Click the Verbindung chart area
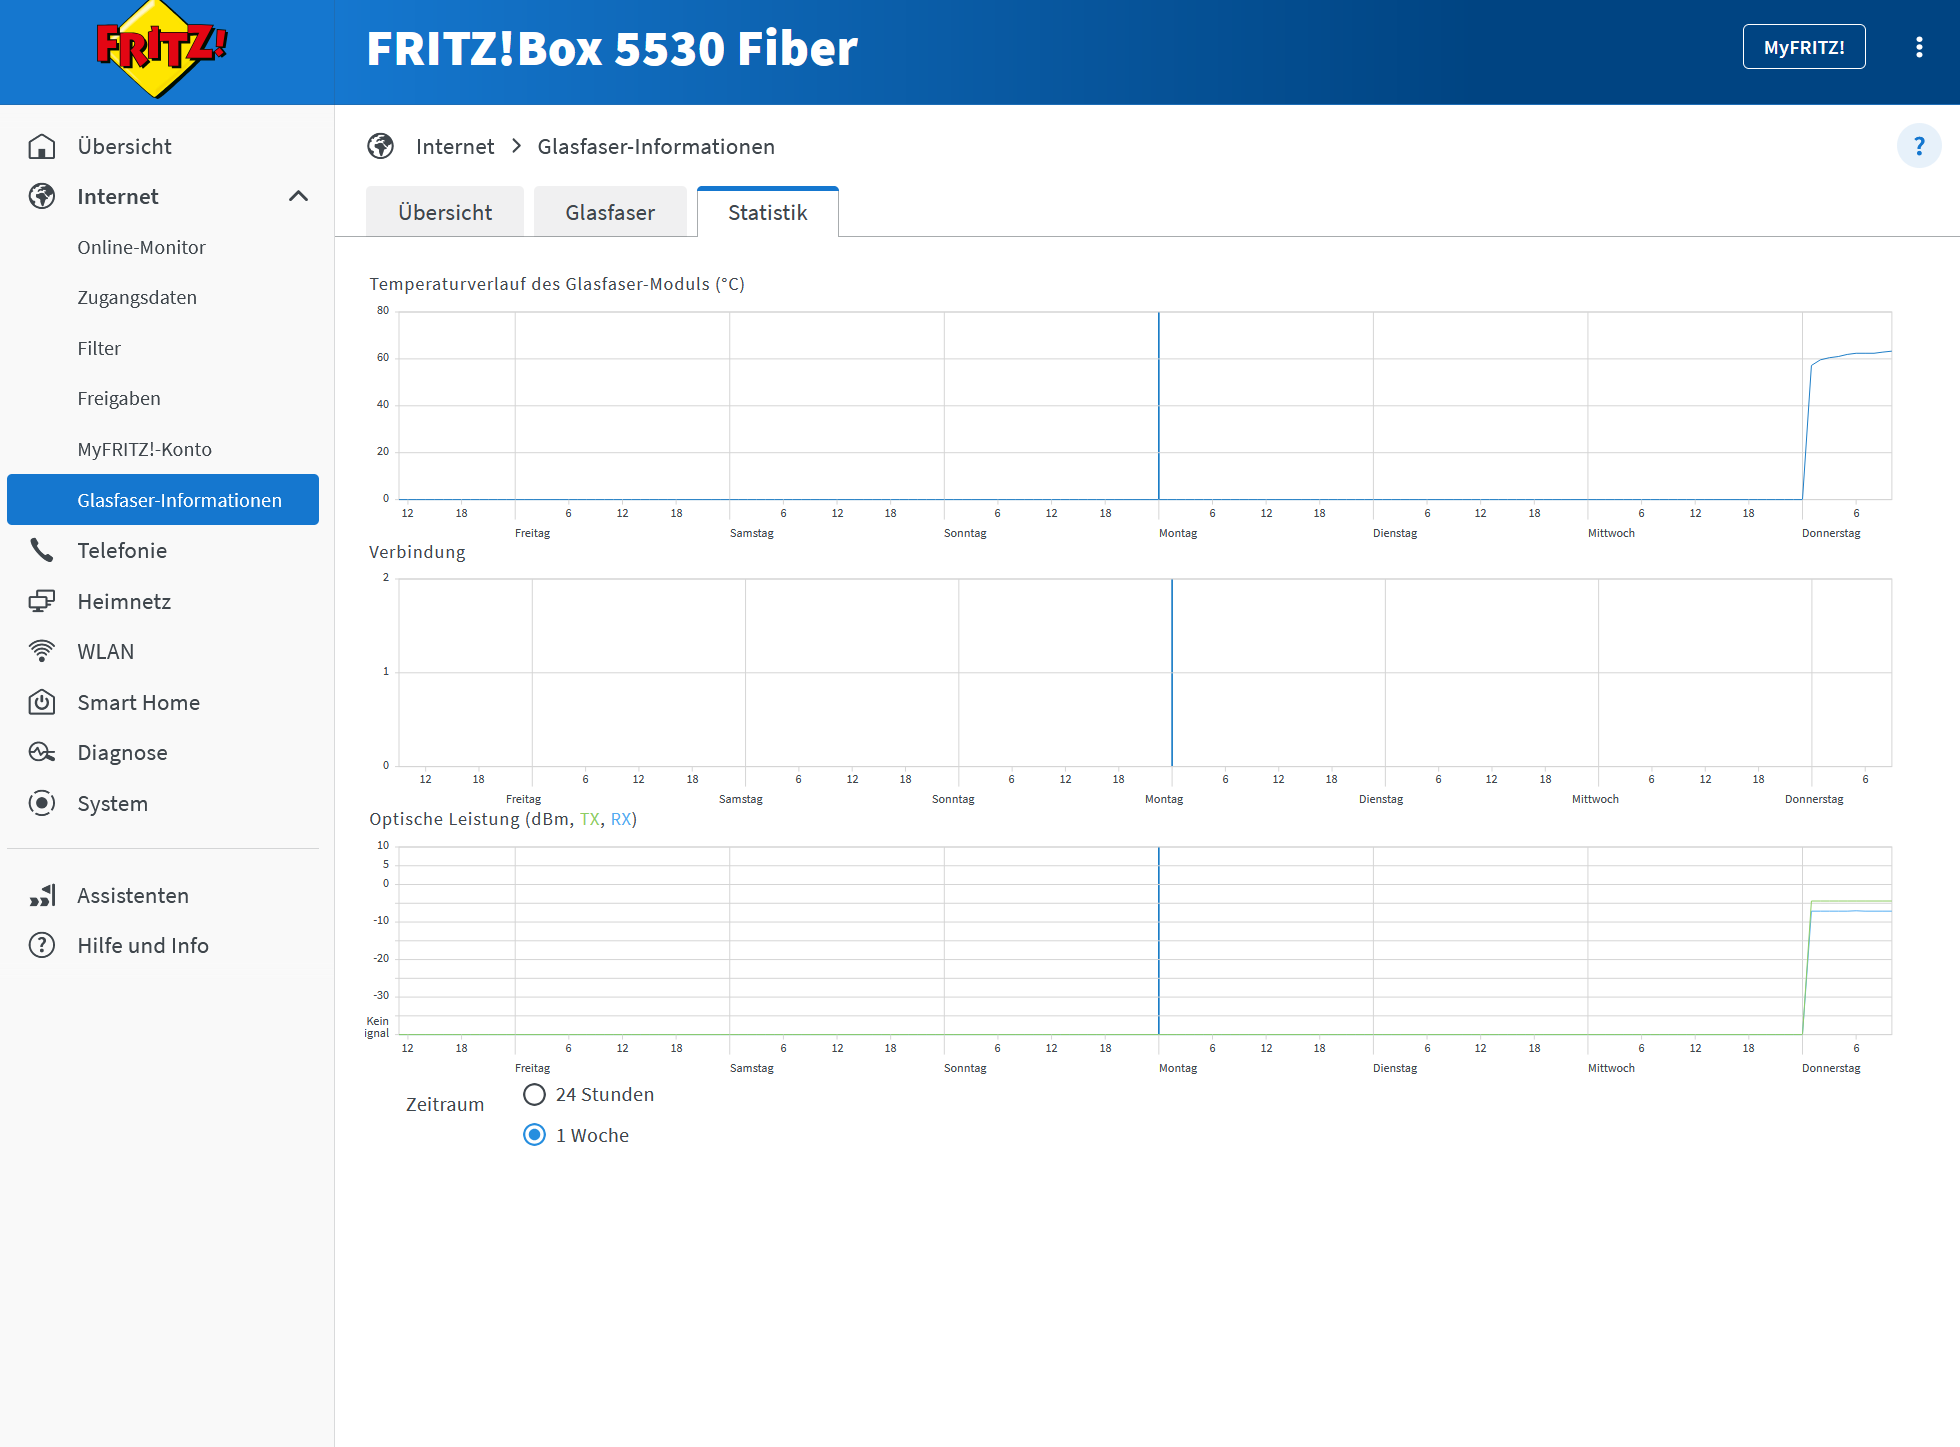 (x=1145, y=672)
